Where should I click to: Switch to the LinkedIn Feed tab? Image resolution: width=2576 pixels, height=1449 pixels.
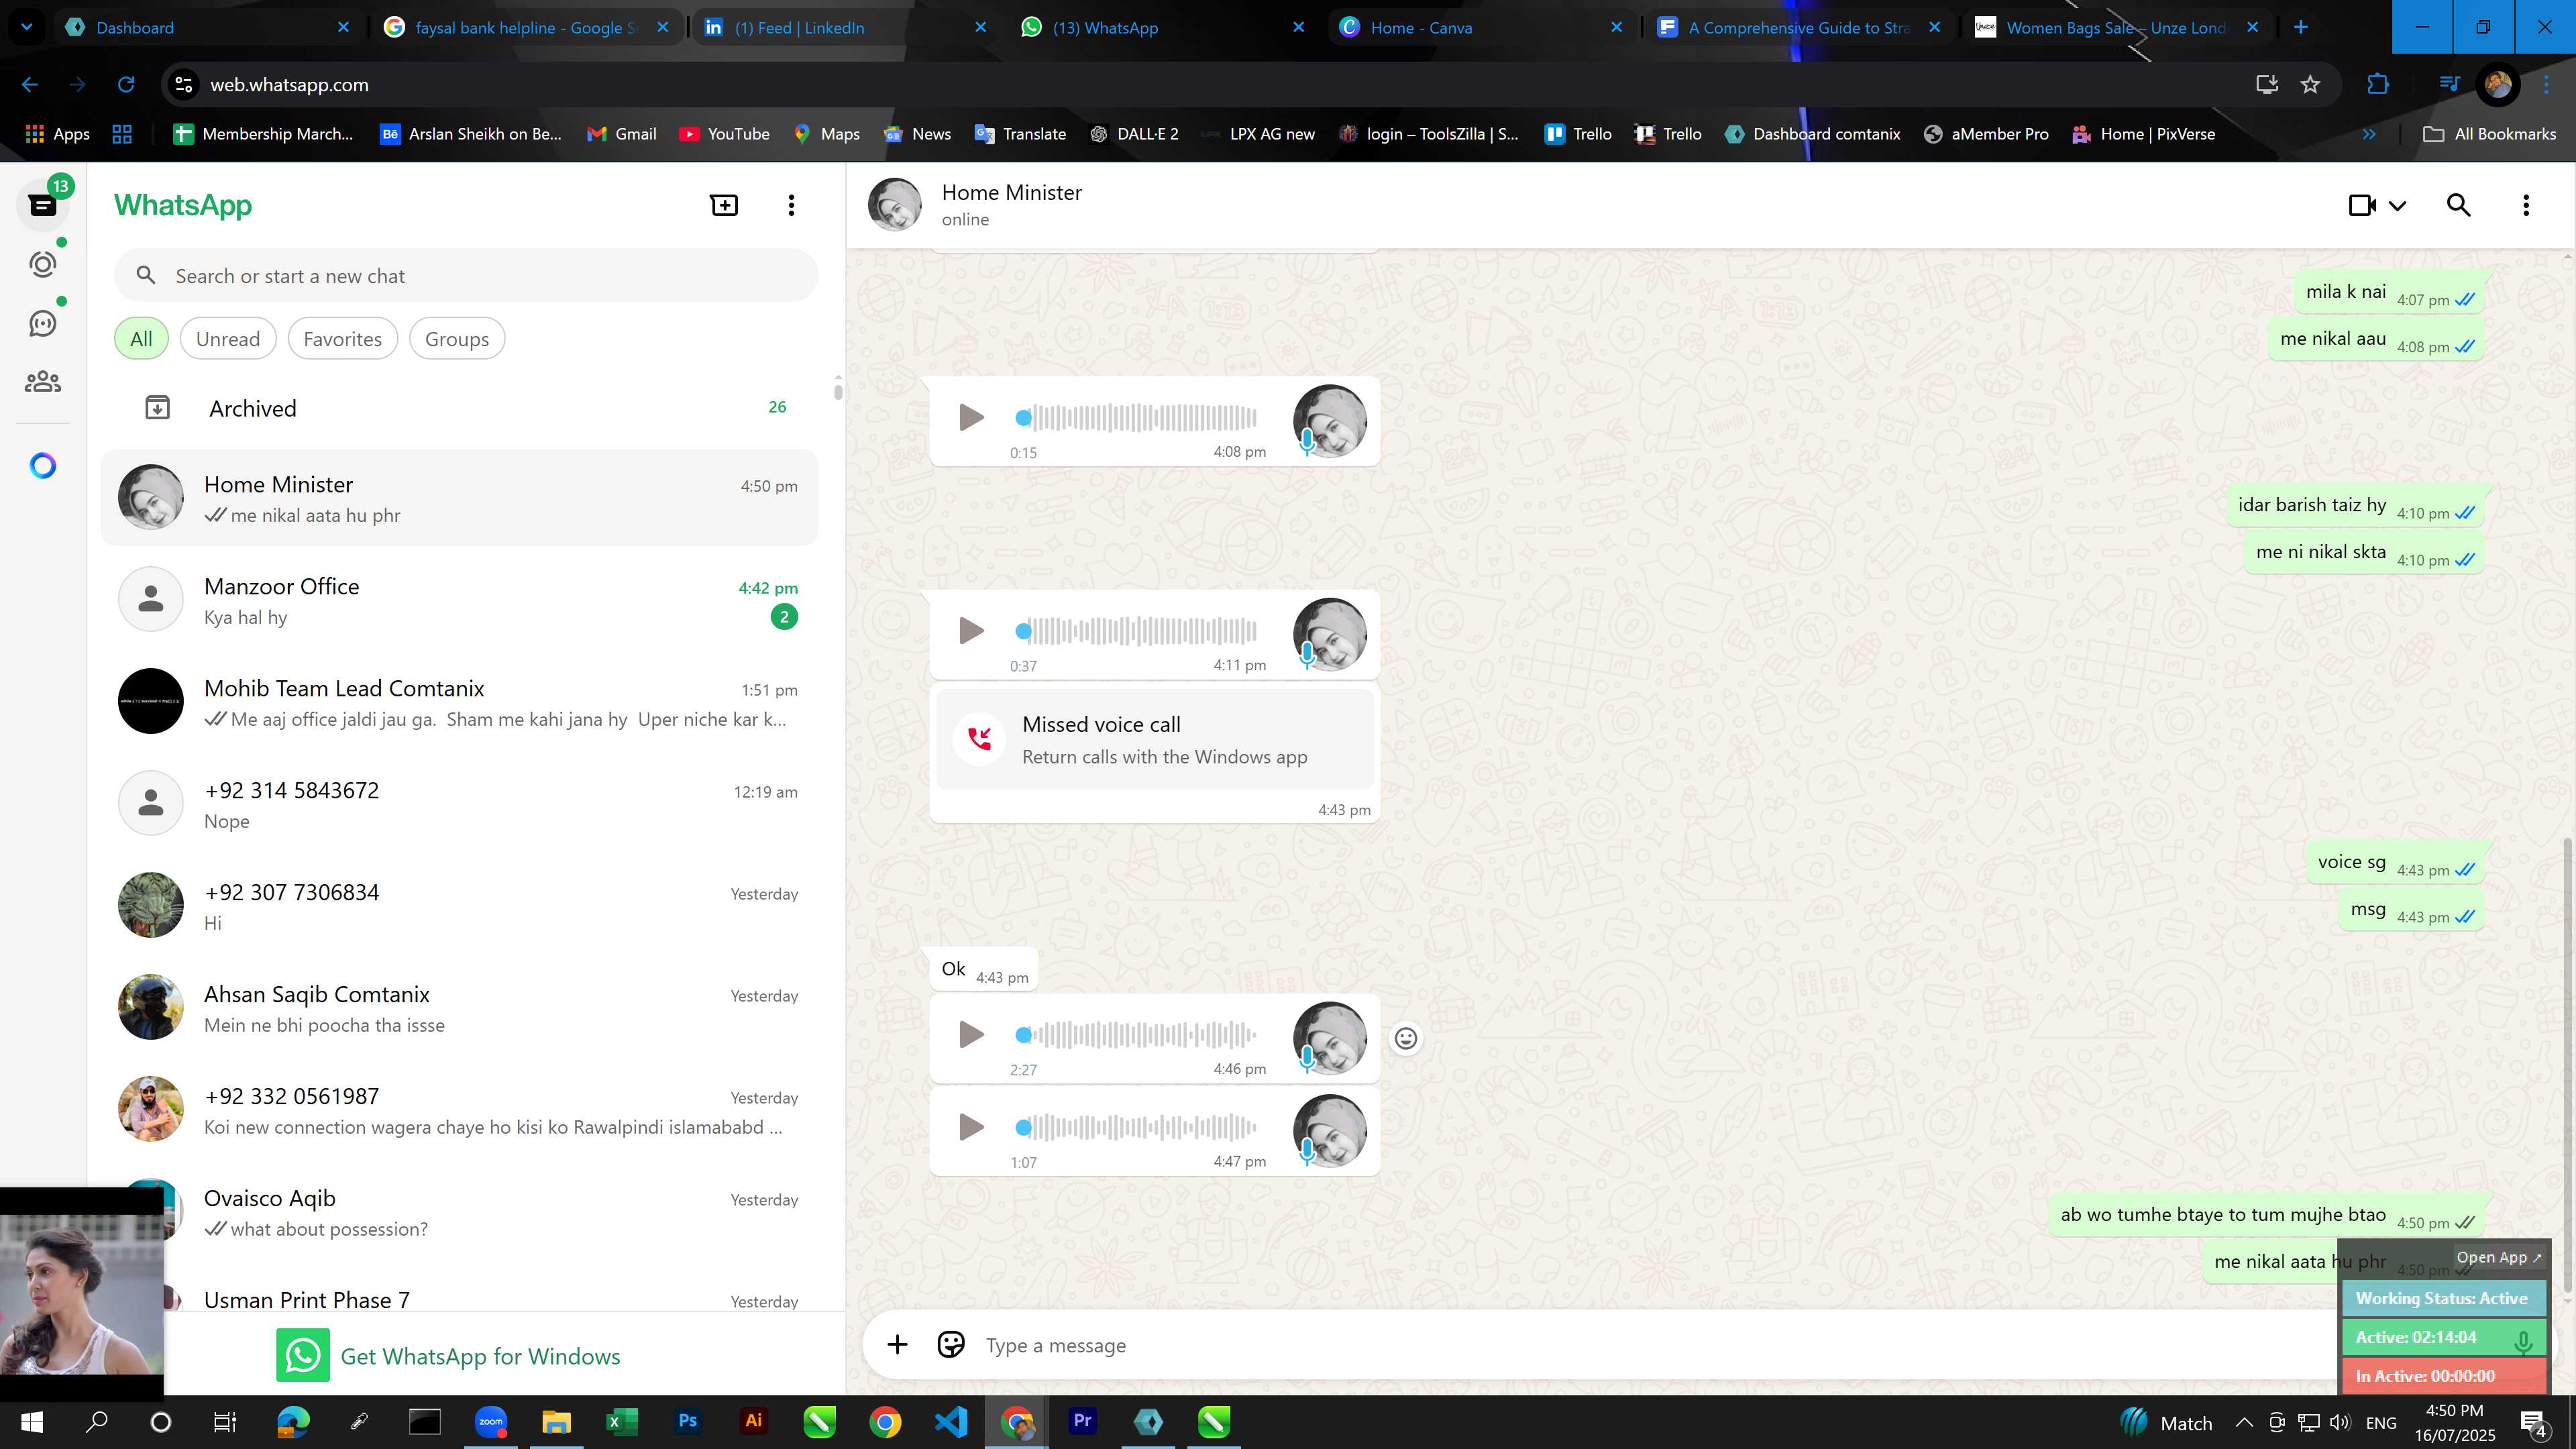844,27
